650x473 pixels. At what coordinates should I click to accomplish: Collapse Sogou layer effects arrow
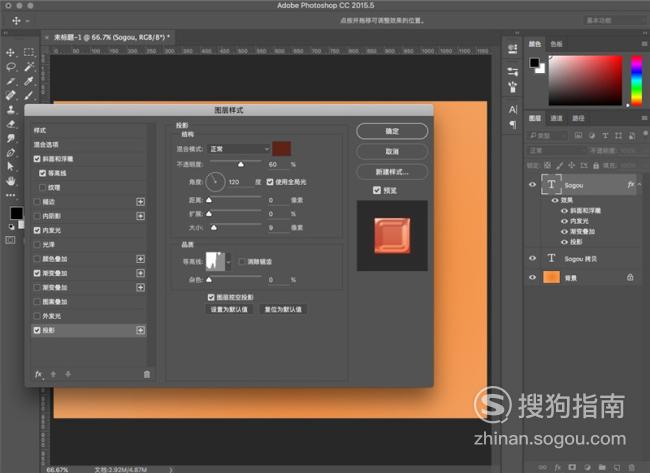point(640,184)
